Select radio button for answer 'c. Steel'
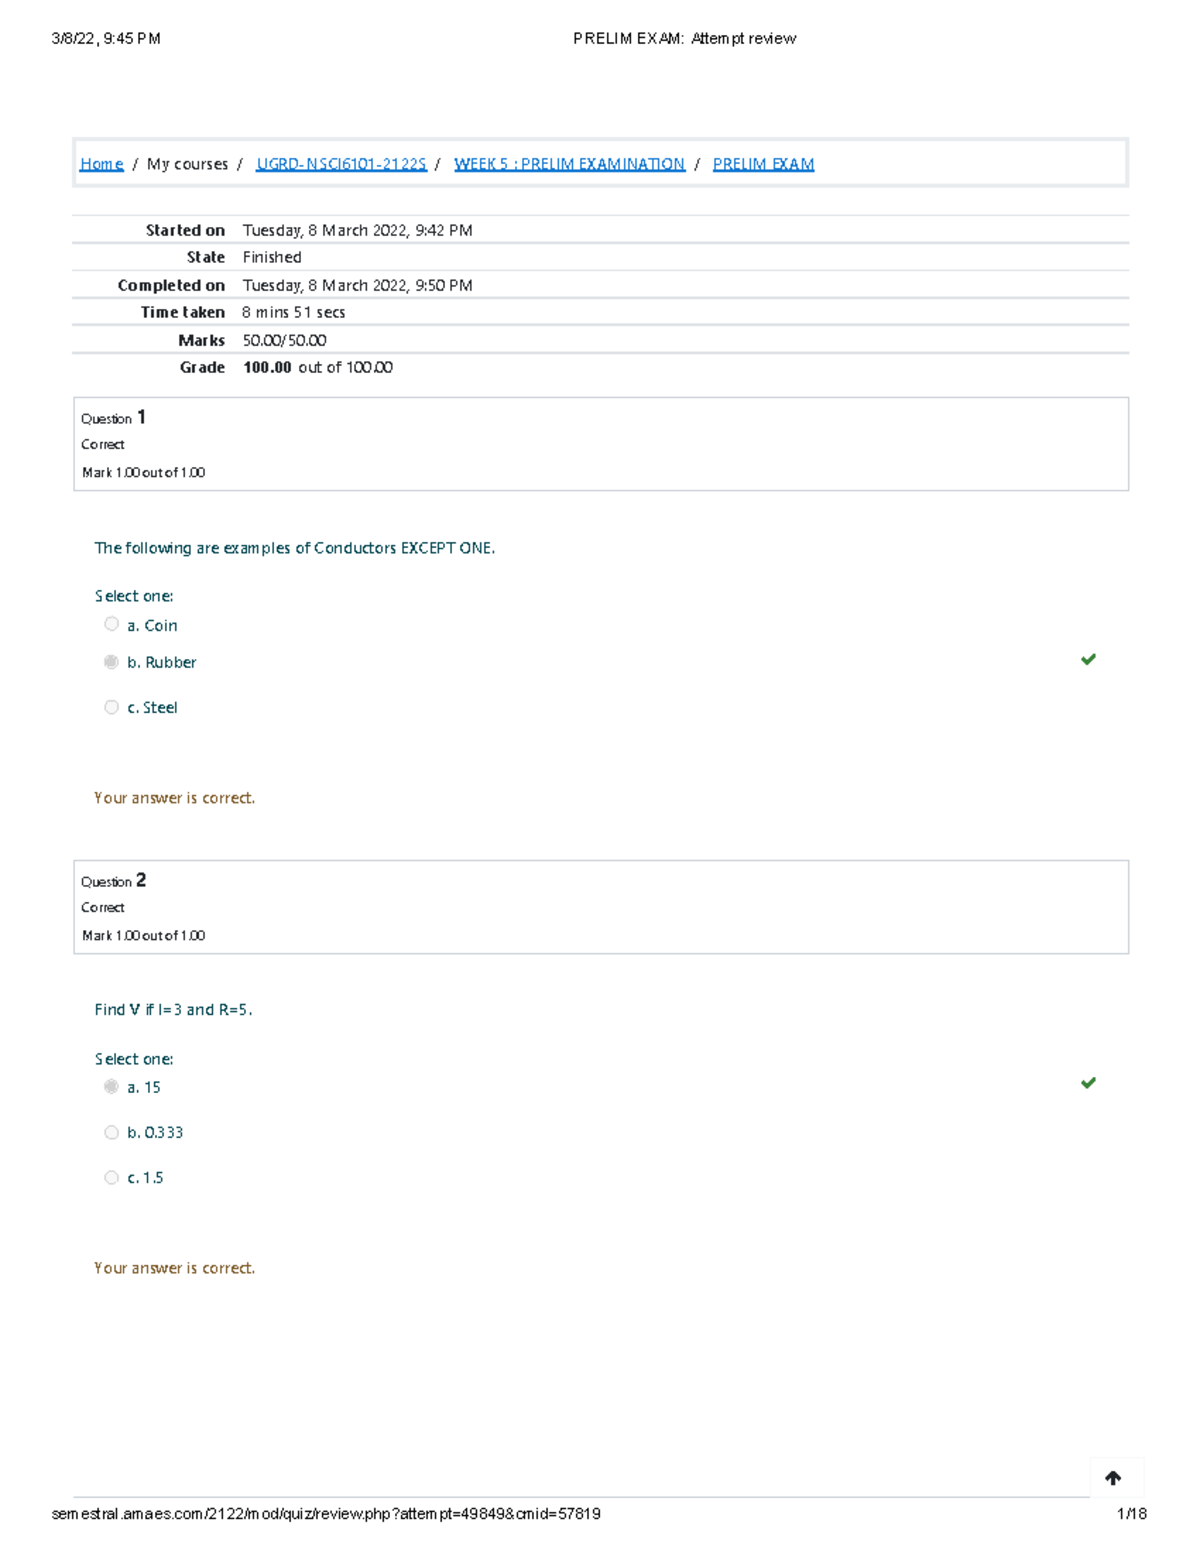 click(111, 706)
